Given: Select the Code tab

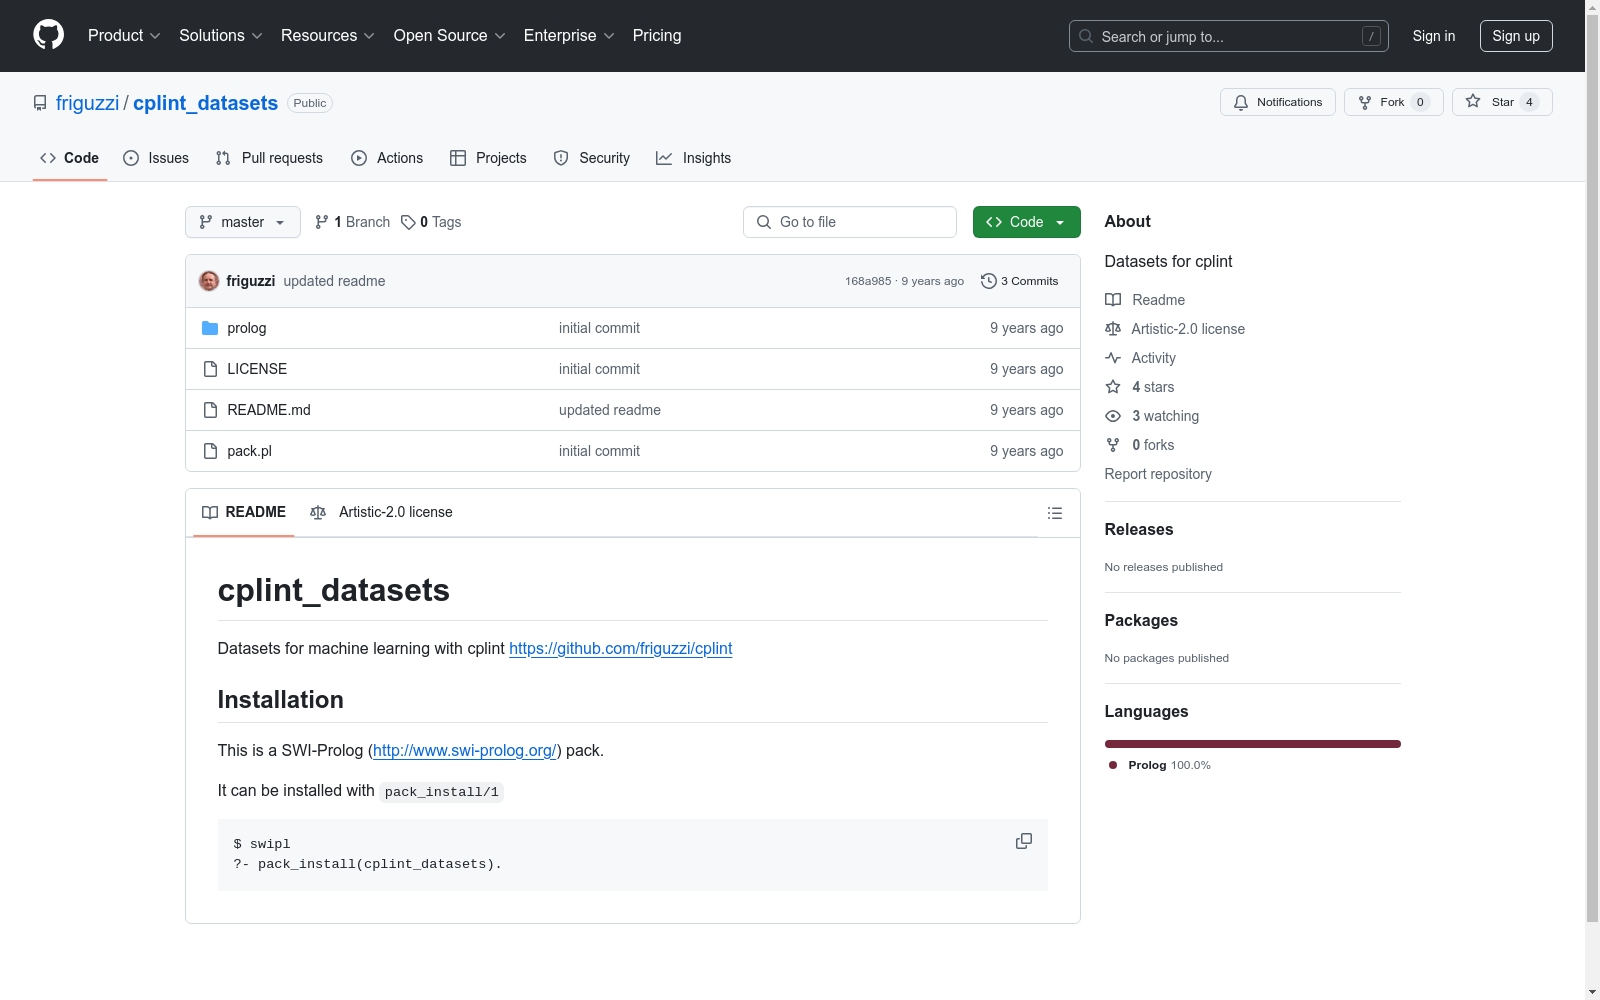Looking at the screenshot, I should [x=70, y=158].
